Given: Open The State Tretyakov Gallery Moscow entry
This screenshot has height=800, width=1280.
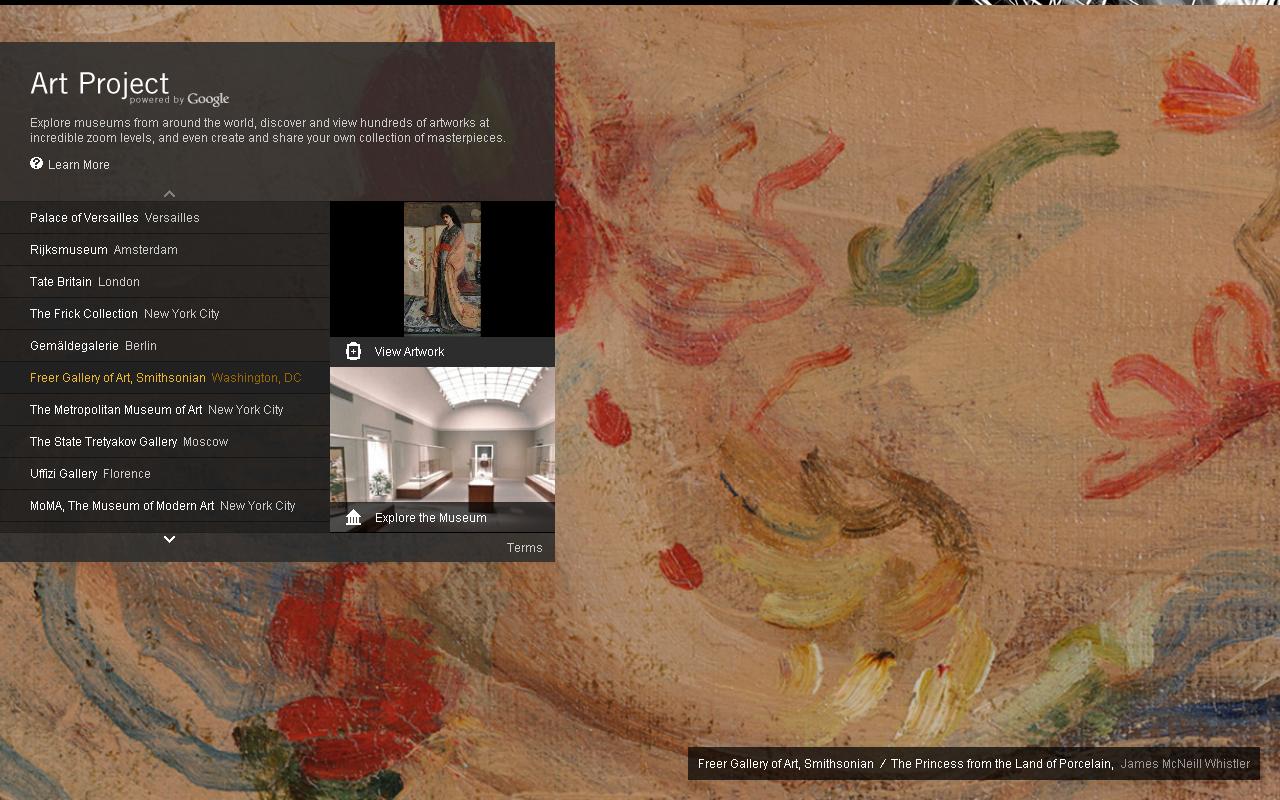Looking at the screenshot, I should (x=165, y=442).
